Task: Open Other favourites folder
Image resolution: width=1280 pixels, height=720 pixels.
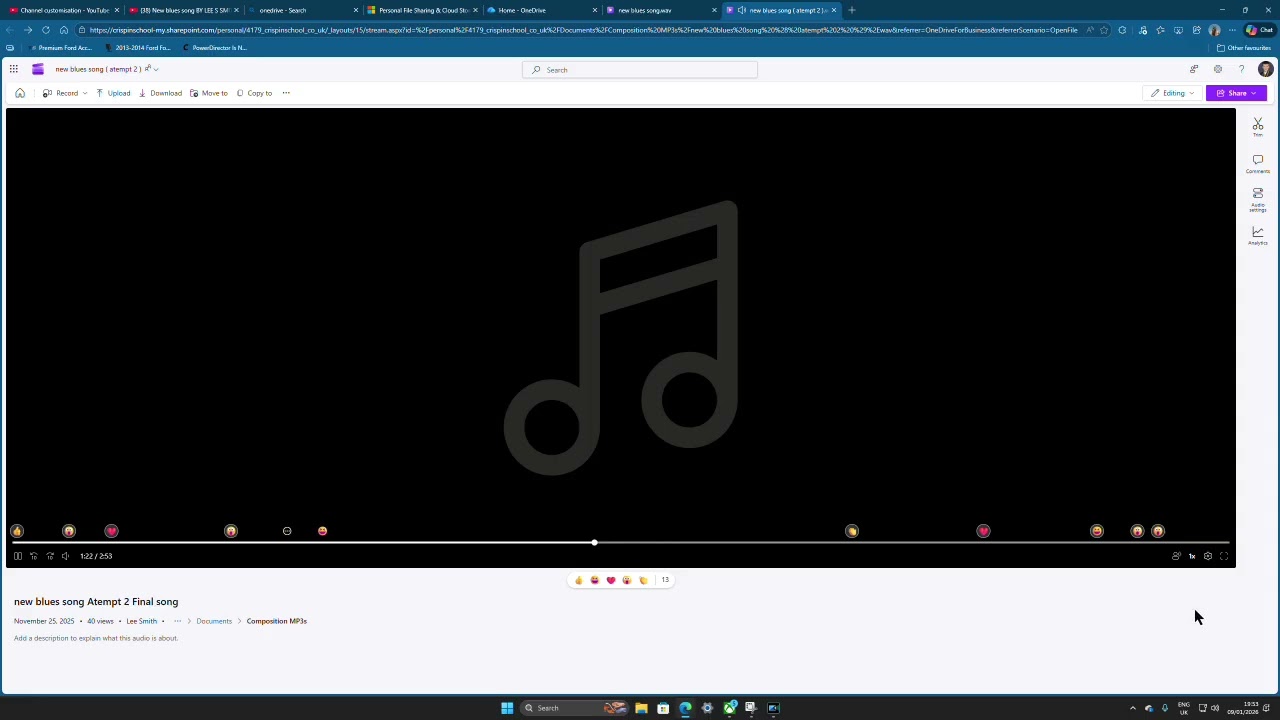Action: (1244, 48)
